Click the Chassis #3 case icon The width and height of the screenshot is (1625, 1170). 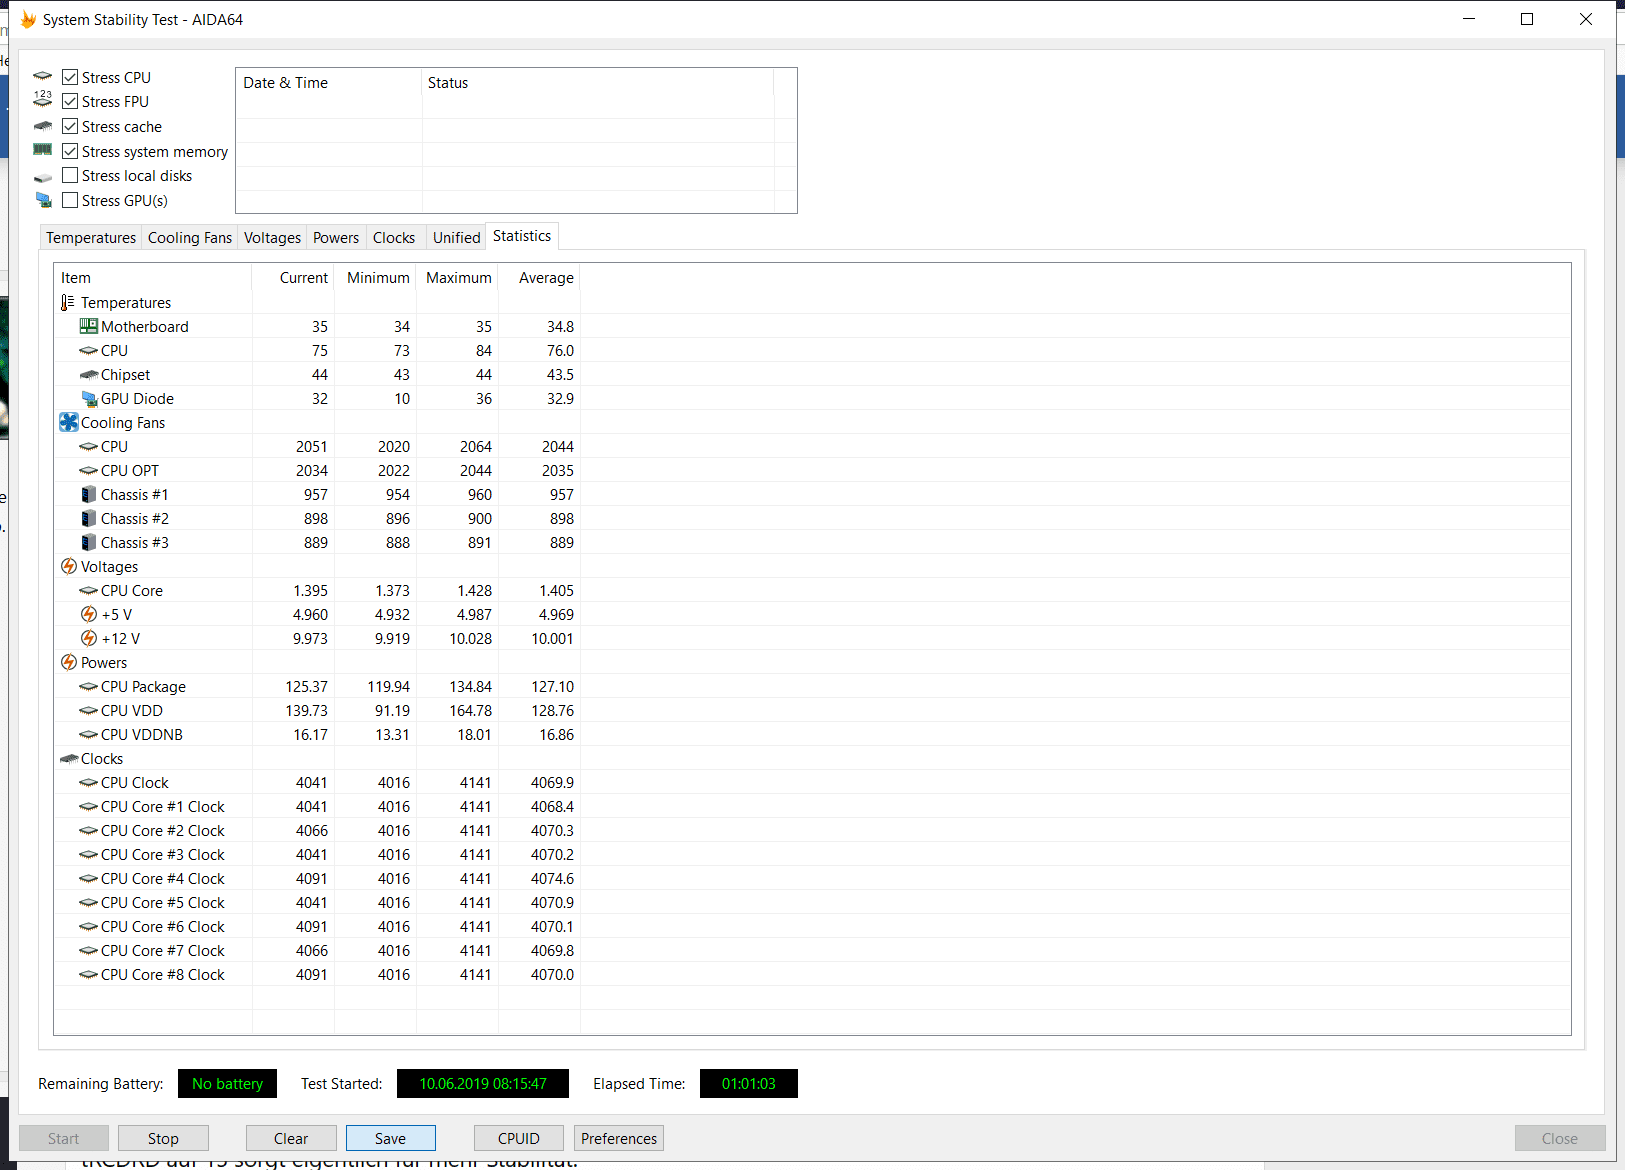pos(89,542)
